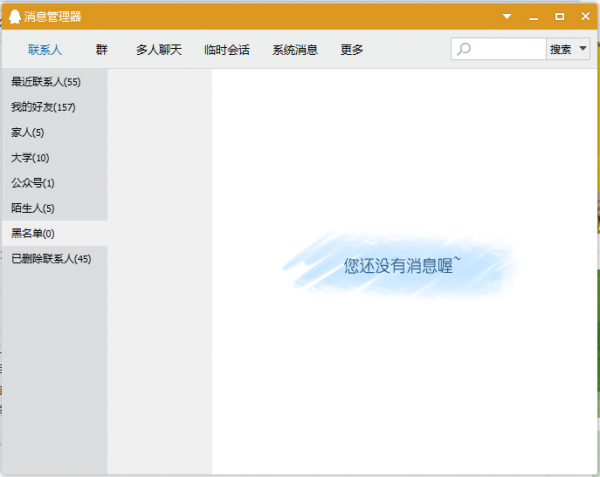Open the 家人(5) contact group

tap(27, 132)
